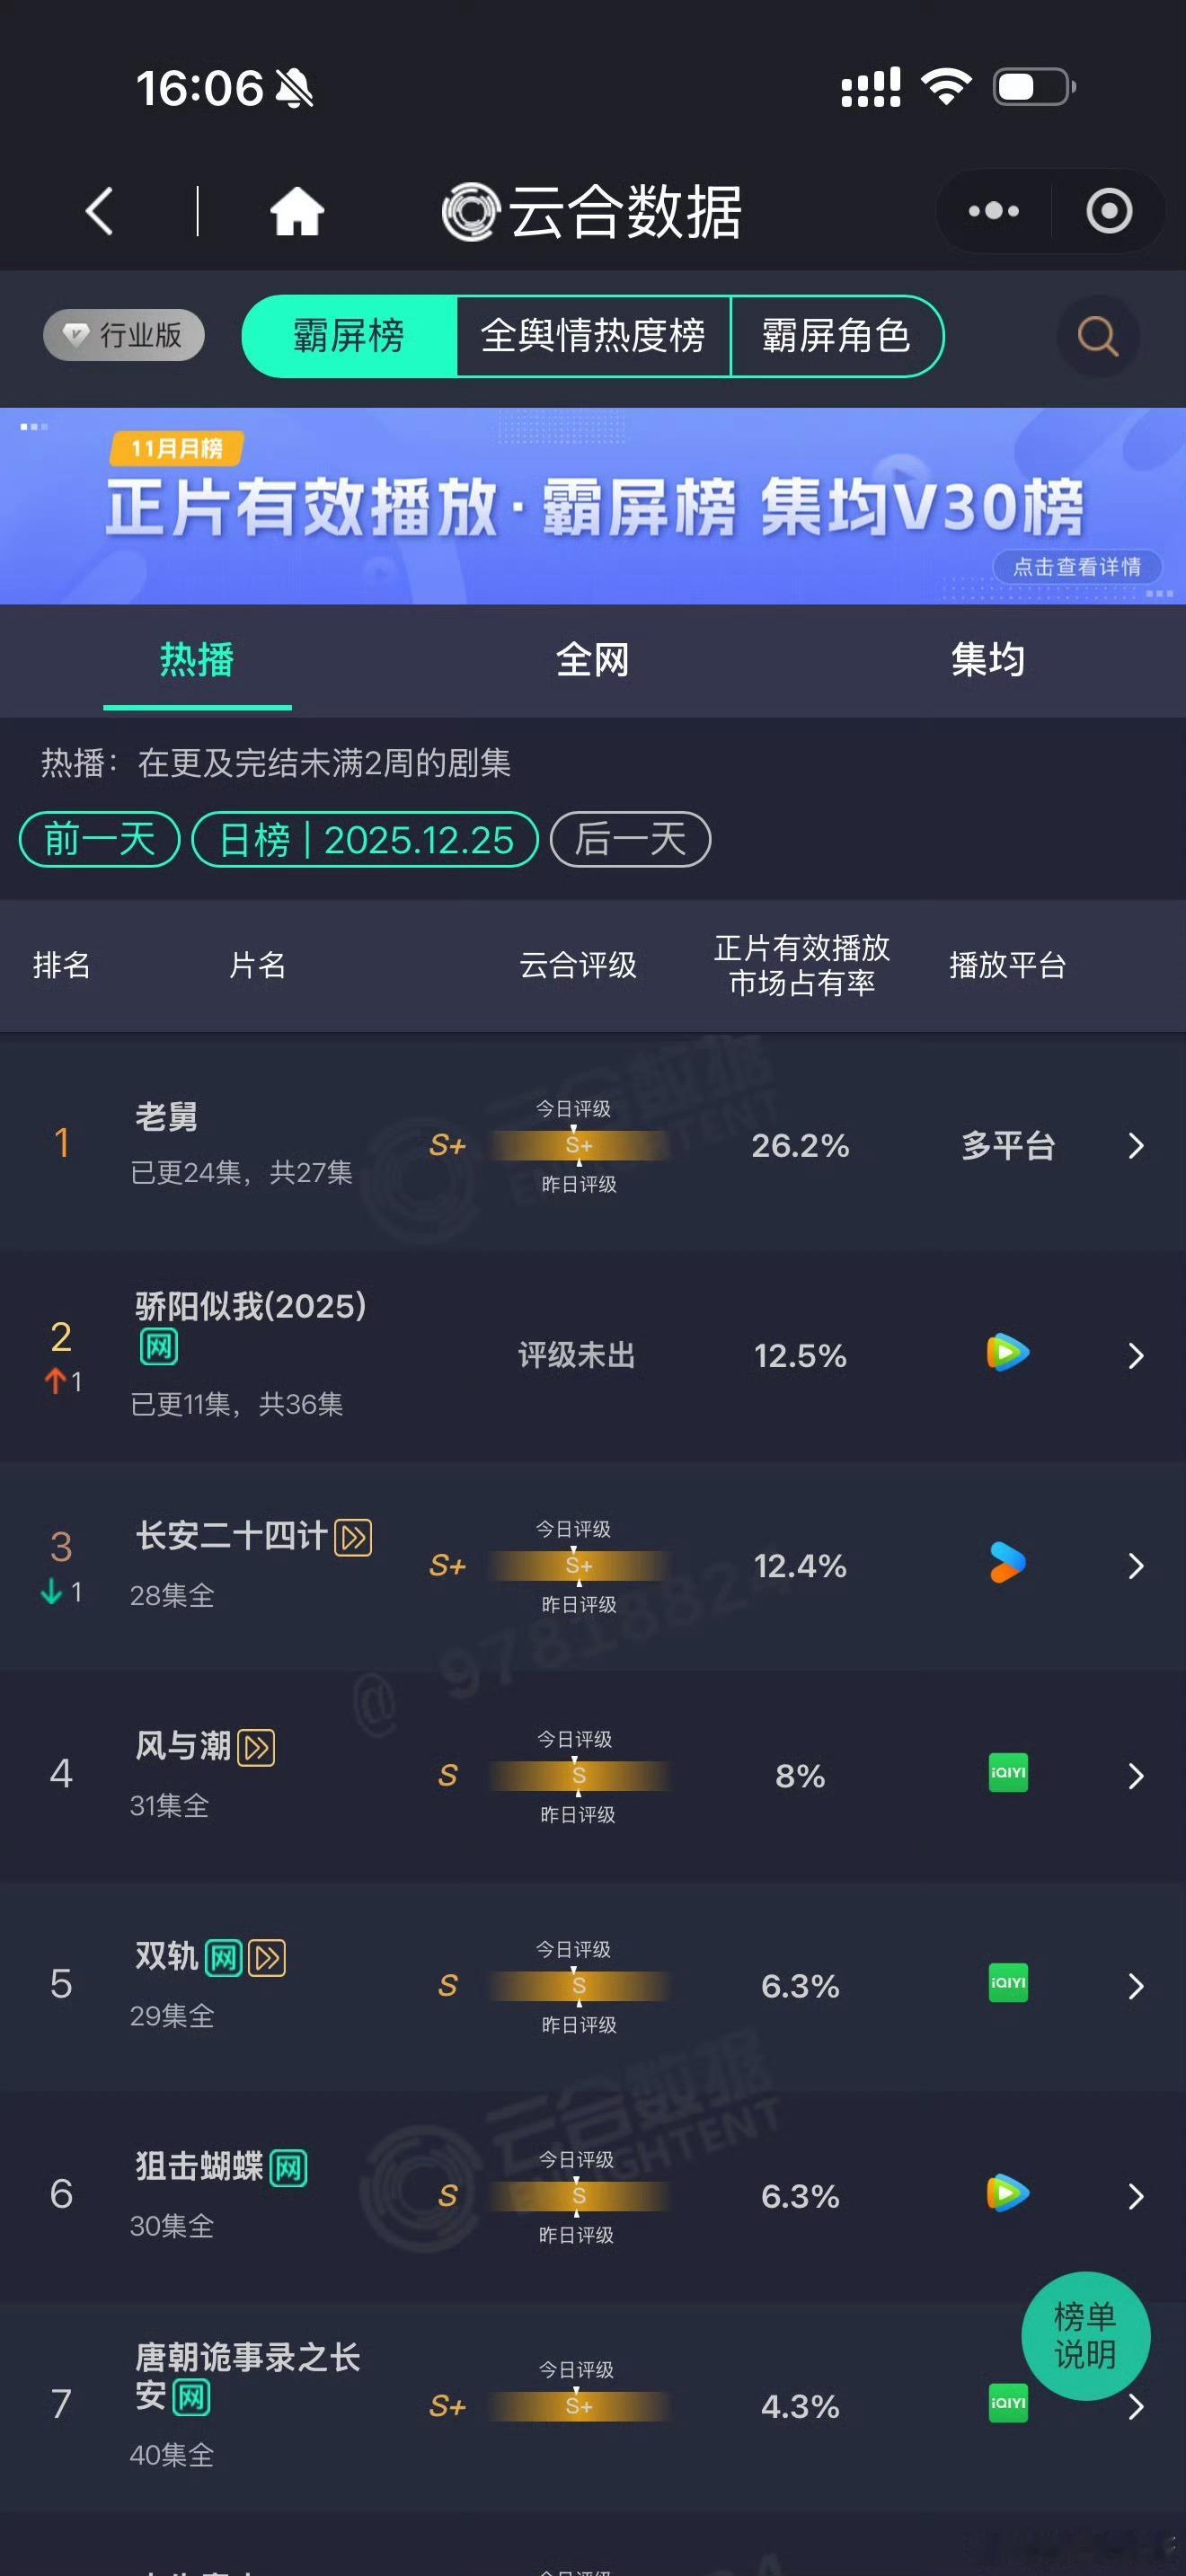This screenshot has height=2576, width=1186.
Task: Tap the 行业版 badge at top left
Action: (x=122, y=337)
